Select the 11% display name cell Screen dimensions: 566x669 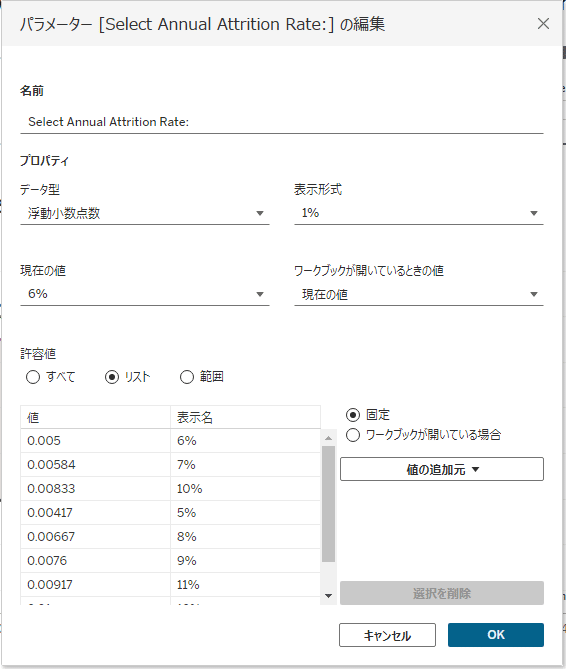245,584
